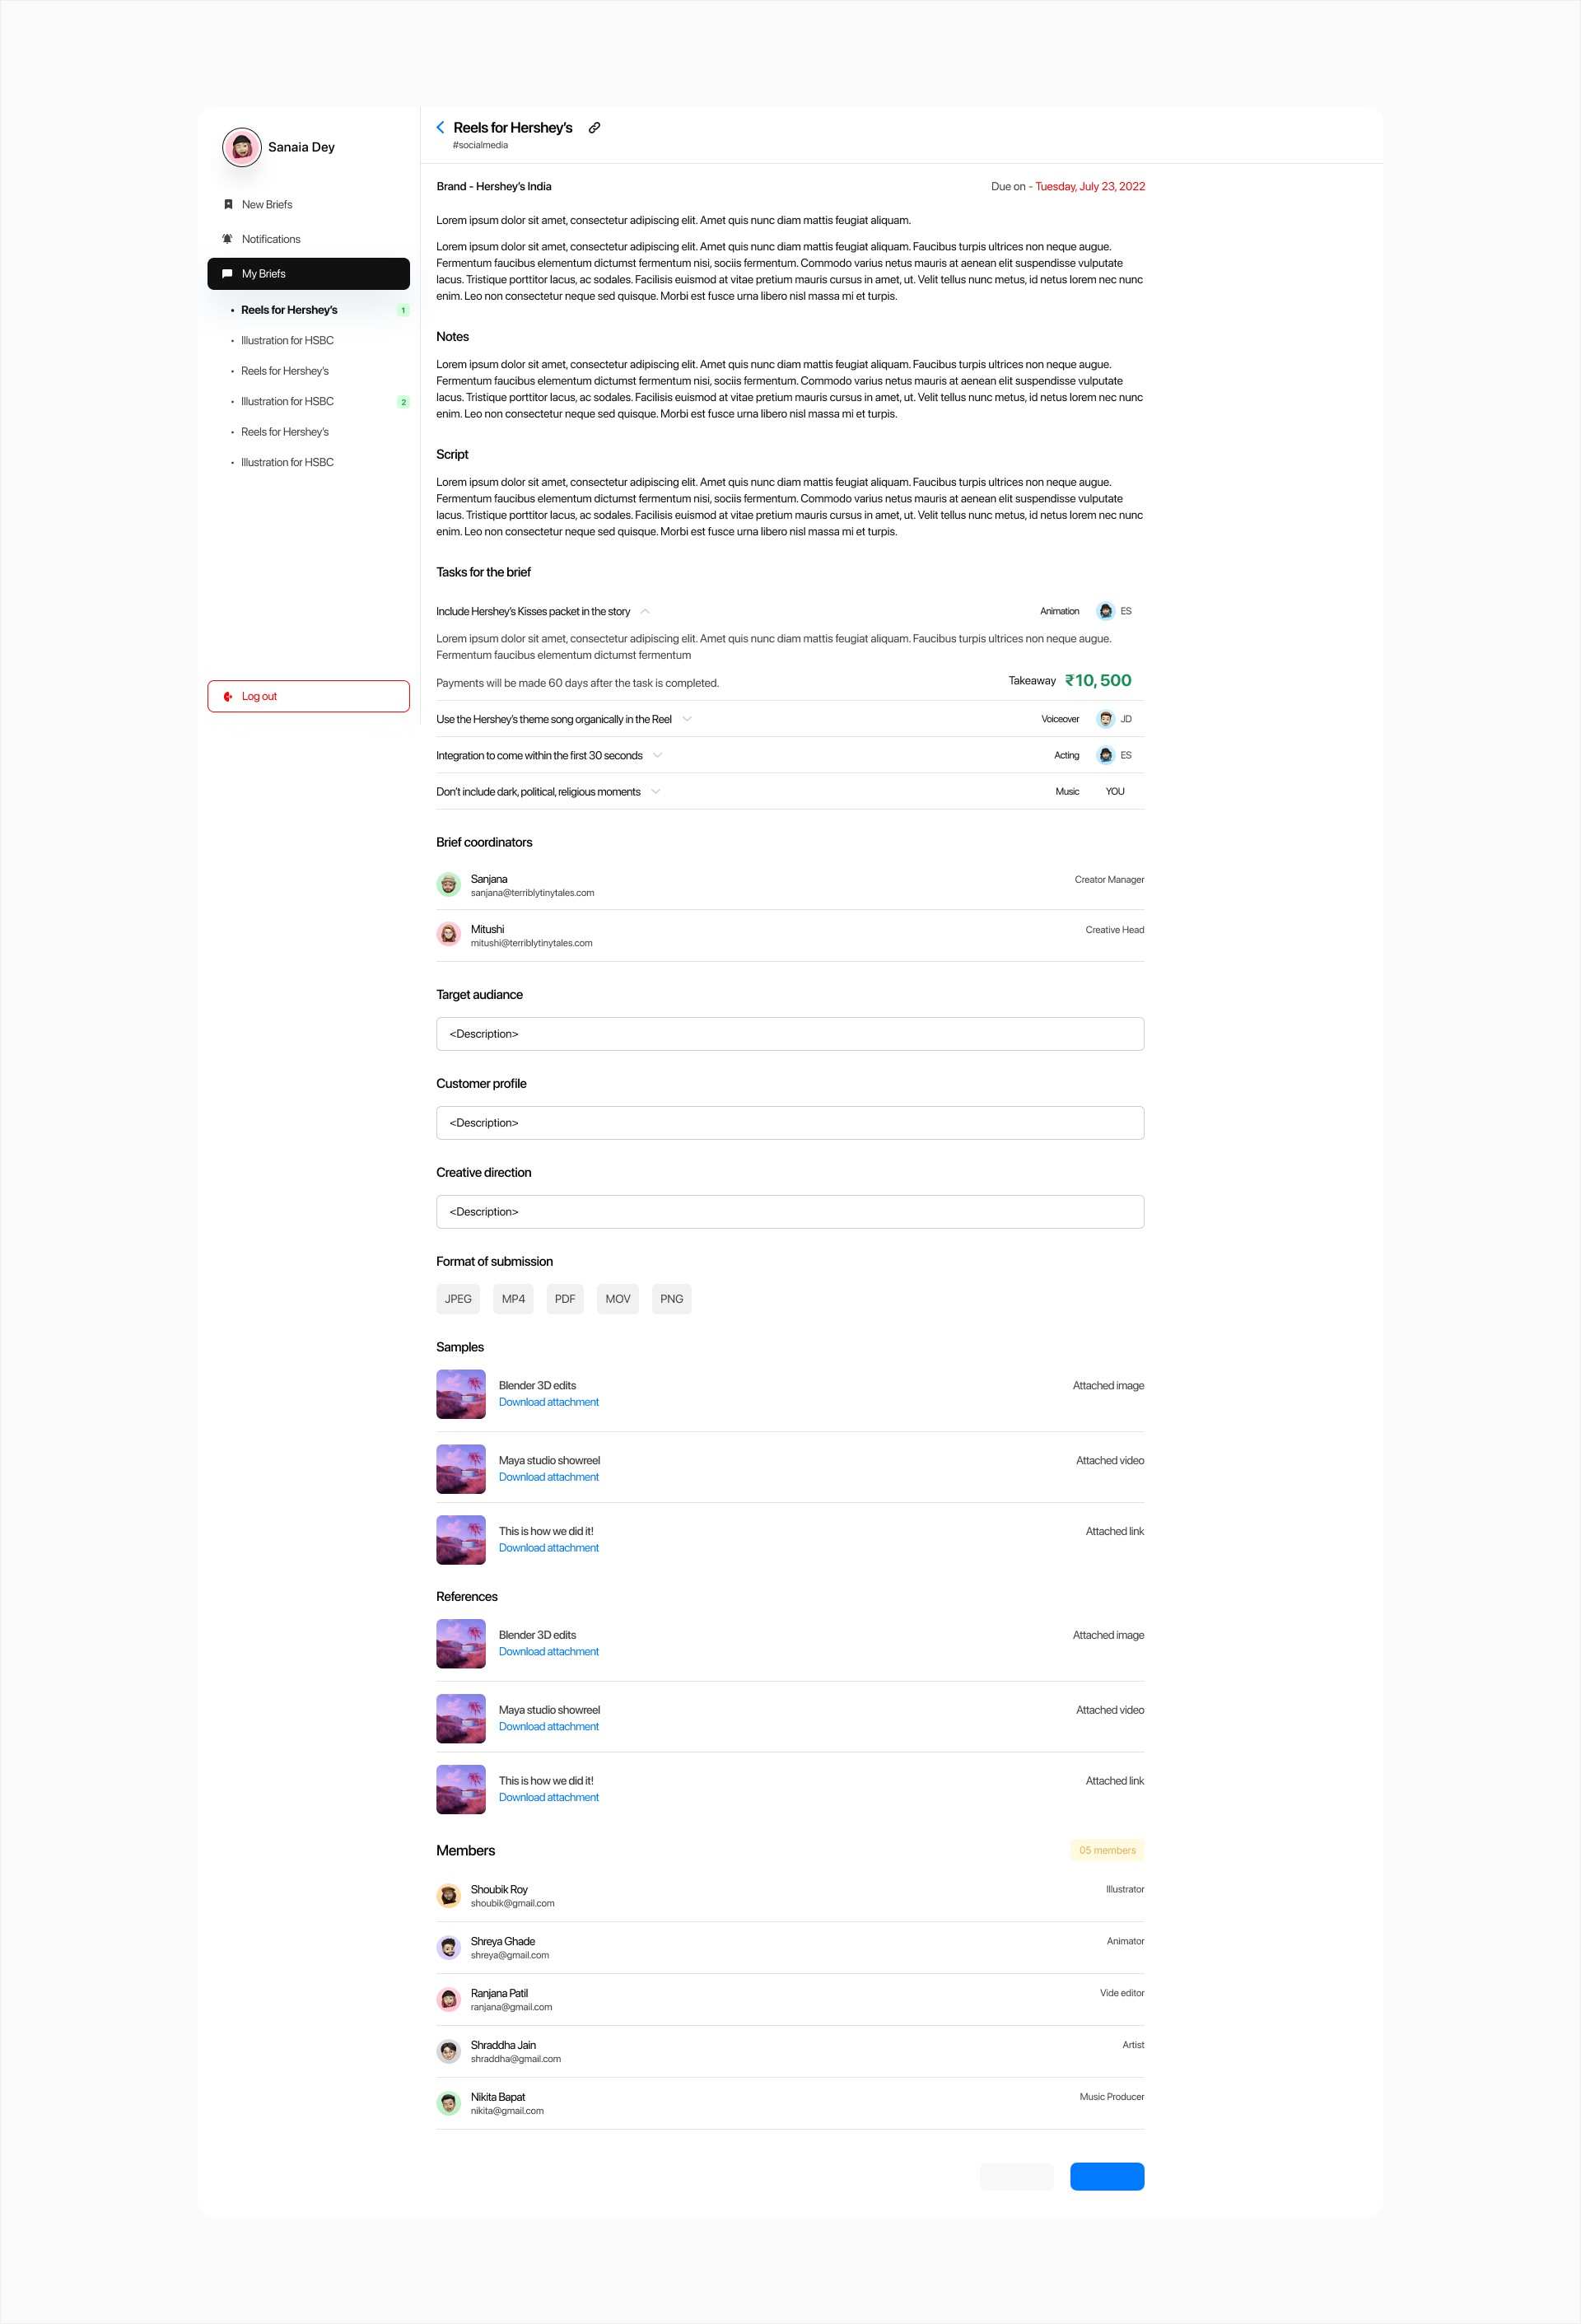The width and height of the screenshot is (1581, 2324).
Task: Click the Notifications bell icon
Action: coord(228,239)
